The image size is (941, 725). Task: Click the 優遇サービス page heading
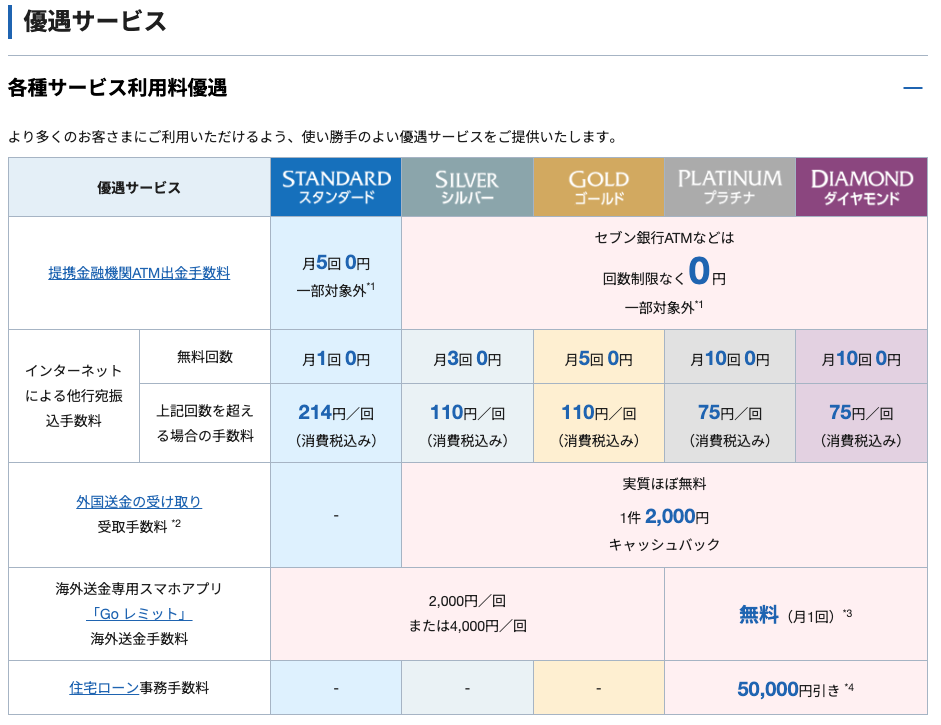[x=95, y=22]
